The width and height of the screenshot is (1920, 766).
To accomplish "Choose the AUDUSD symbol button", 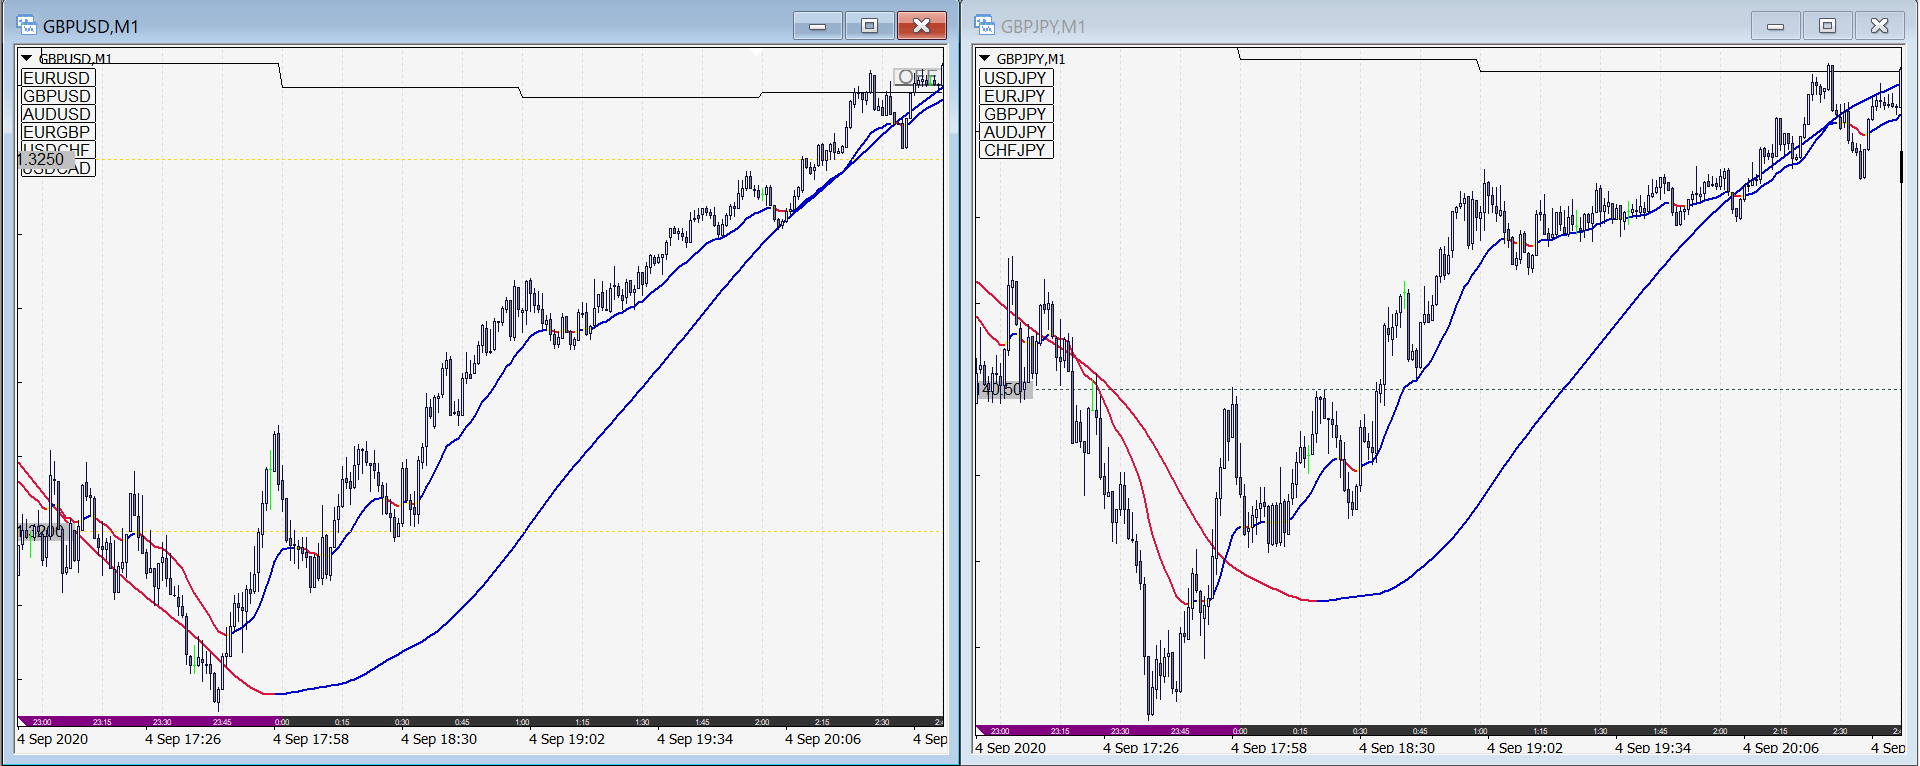I will (x=58, y=114).
